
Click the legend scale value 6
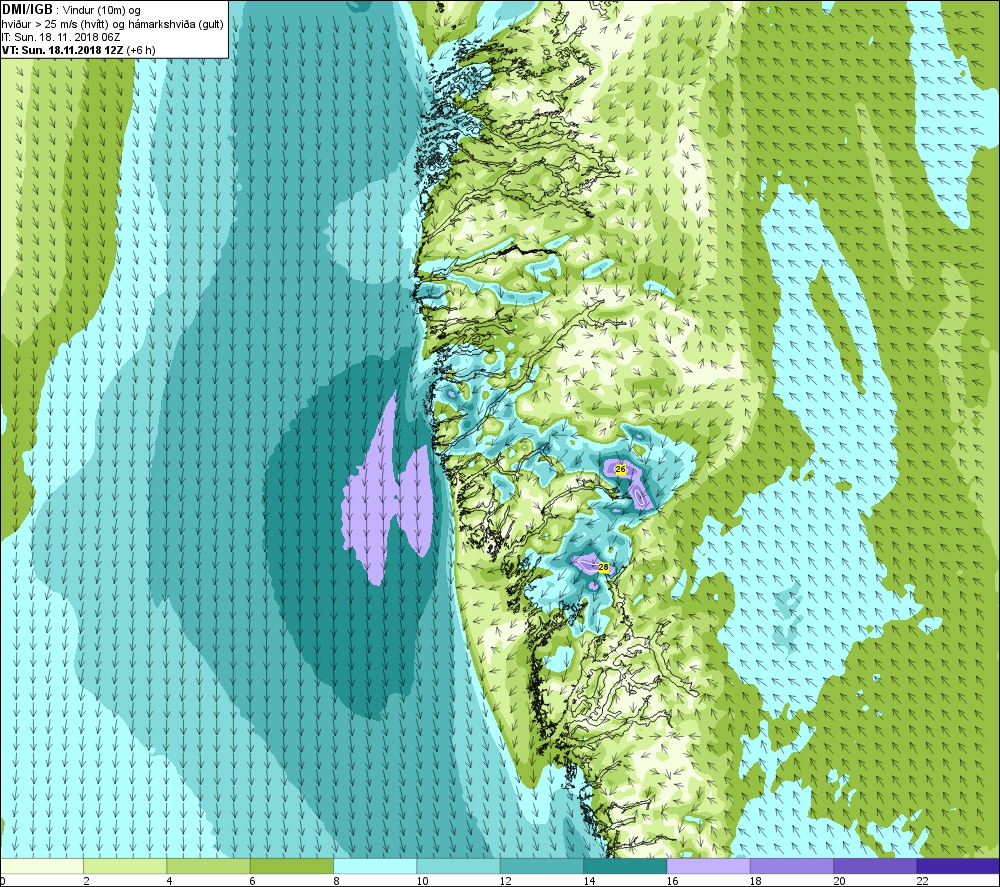coord(253,881)
